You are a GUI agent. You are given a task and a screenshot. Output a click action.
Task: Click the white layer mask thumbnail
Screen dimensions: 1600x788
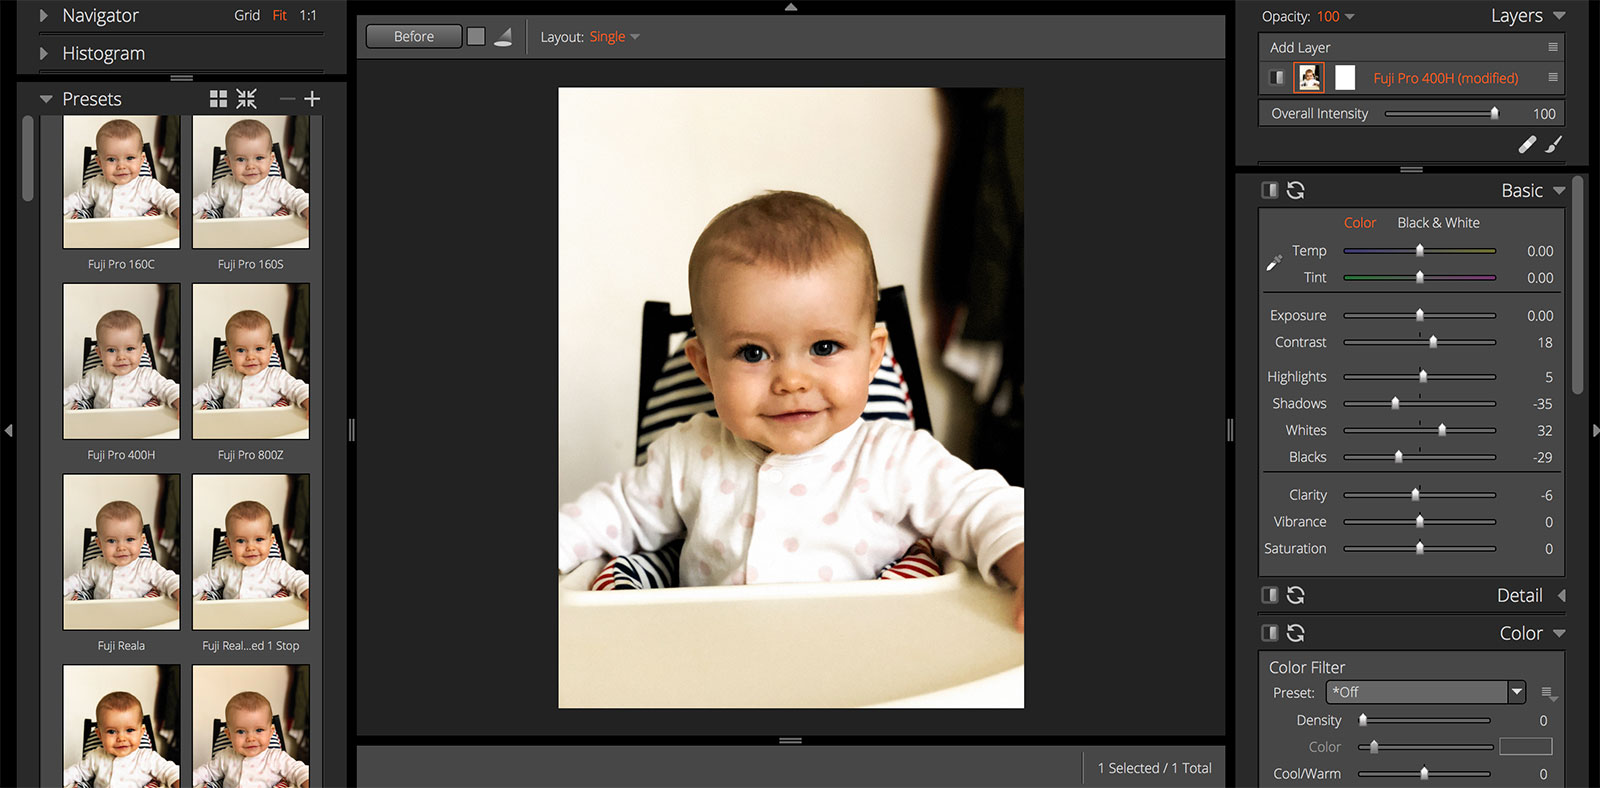pyautogui.click(x=1345, y=77)
